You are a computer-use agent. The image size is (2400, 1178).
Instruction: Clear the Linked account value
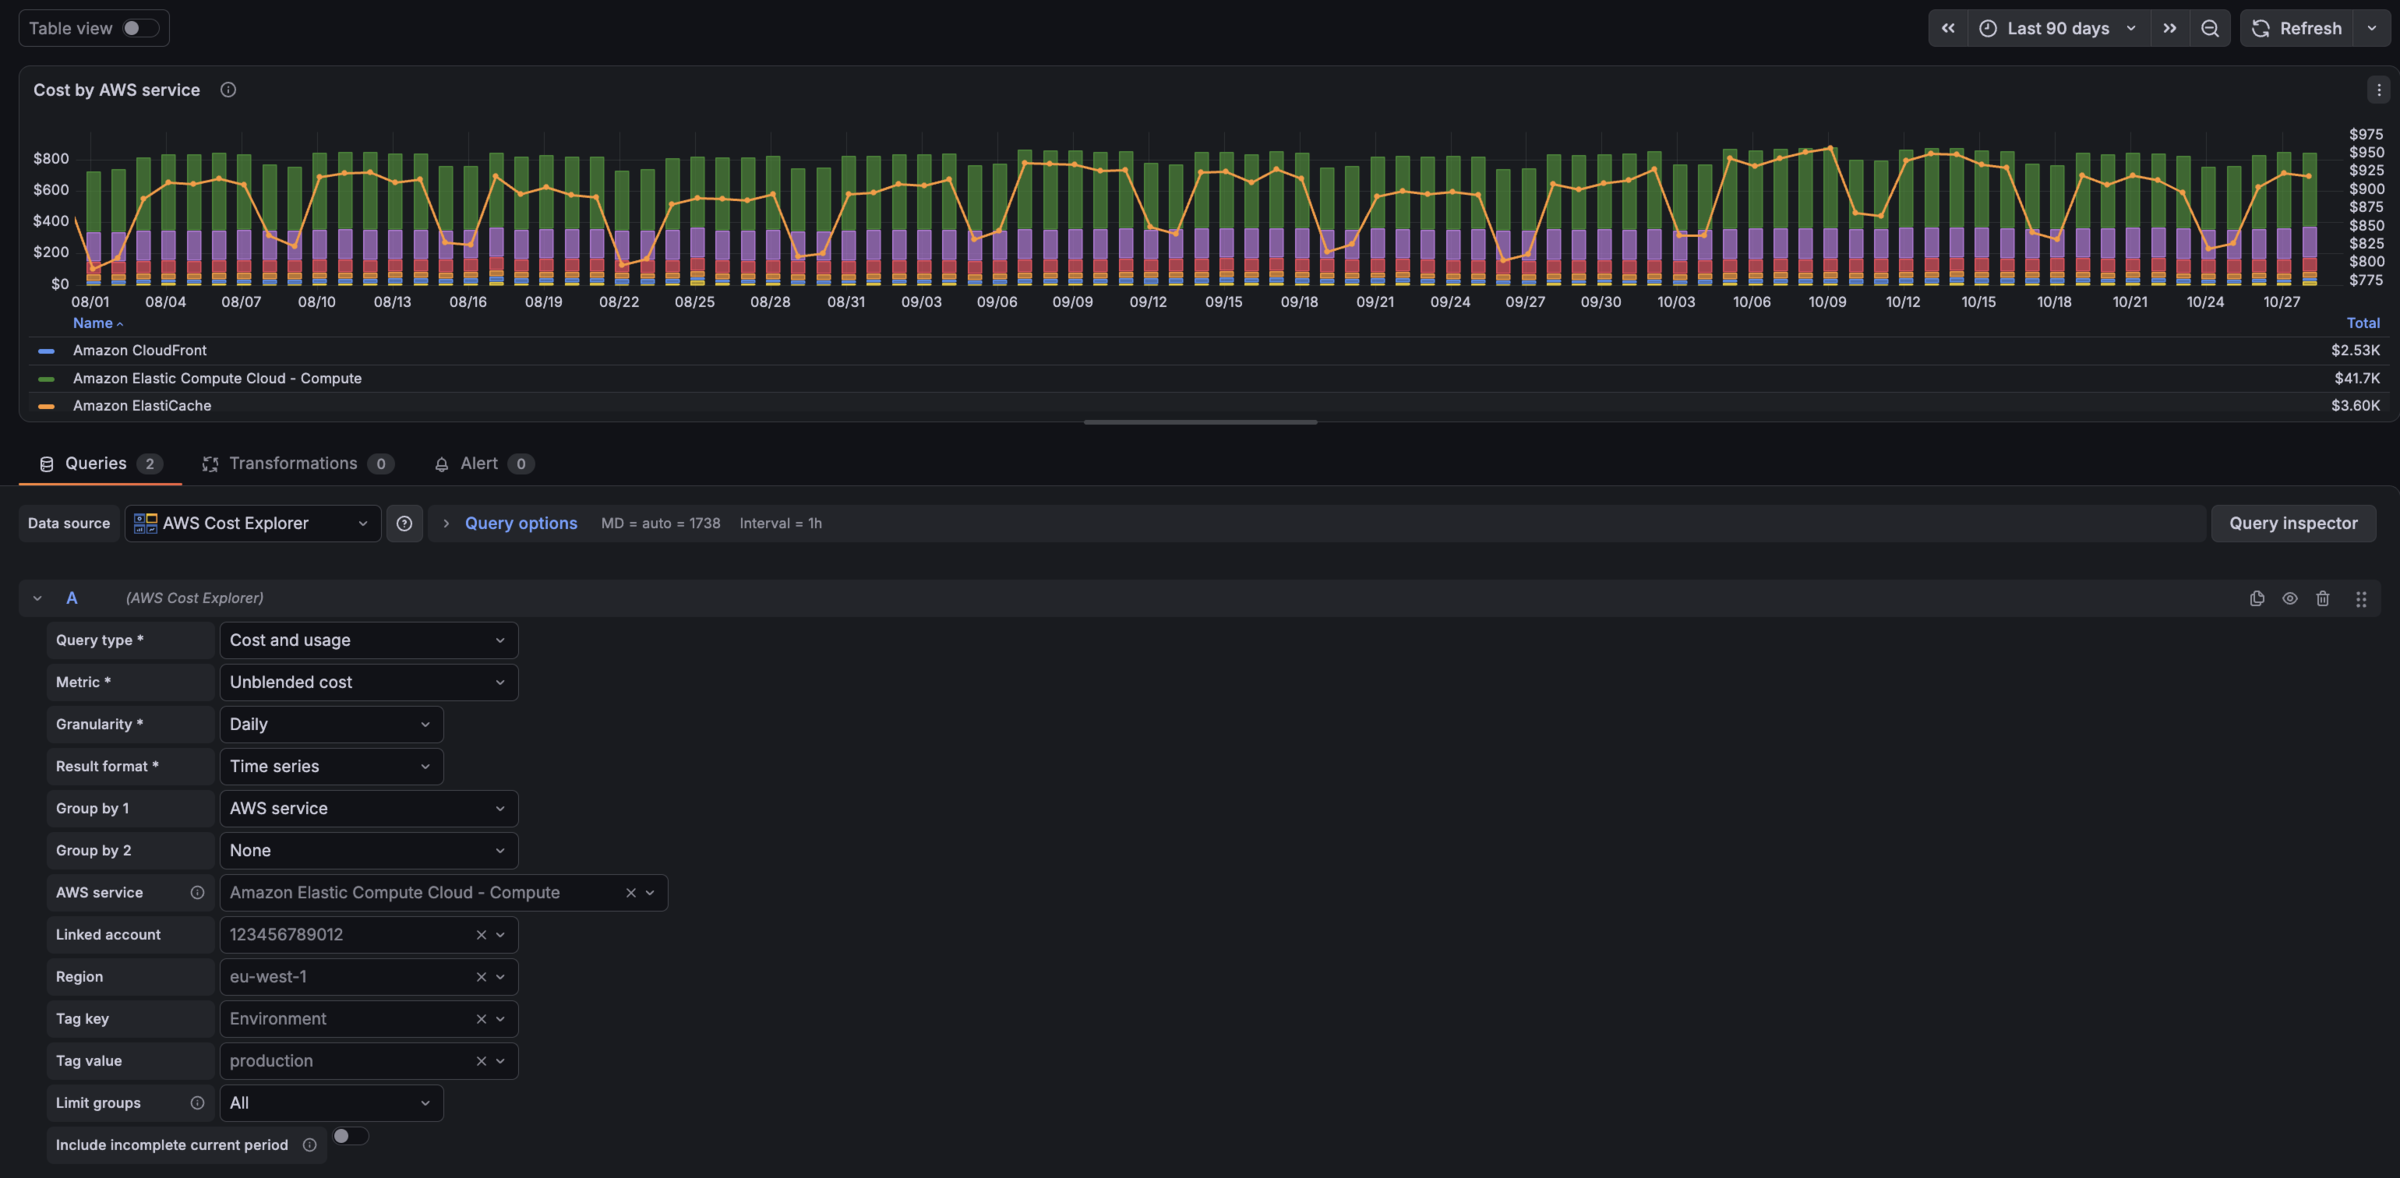click(481, 935)
